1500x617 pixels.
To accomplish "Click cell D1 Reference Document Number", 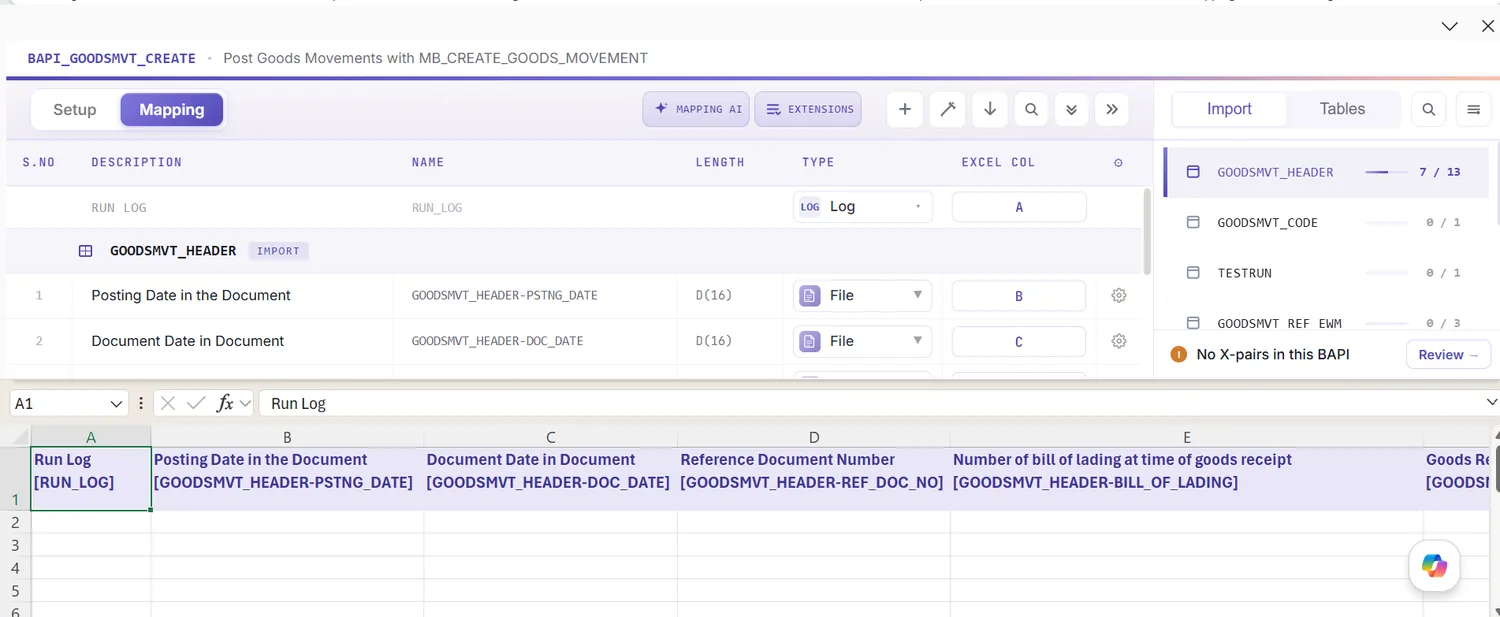I will click(x=814, y=479).
